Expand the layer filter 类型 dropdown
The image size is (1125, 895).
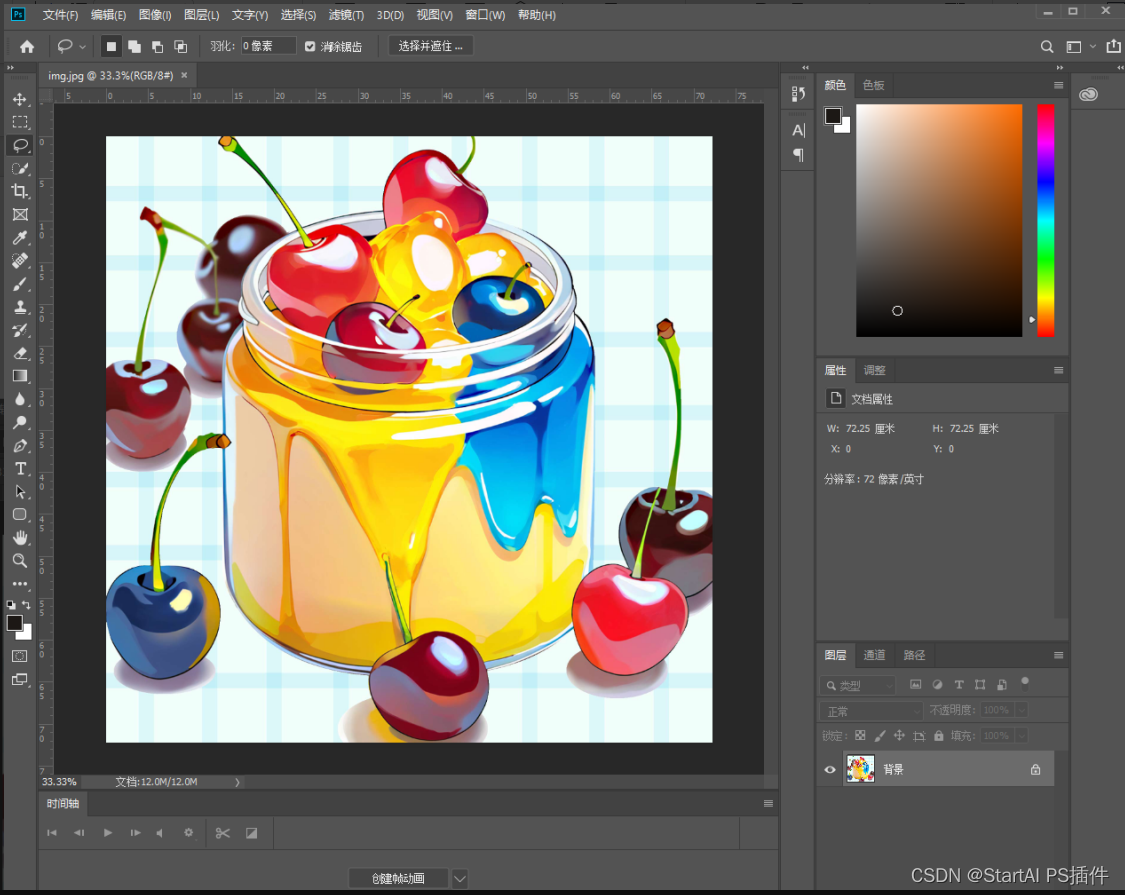[x=858, y=685]
